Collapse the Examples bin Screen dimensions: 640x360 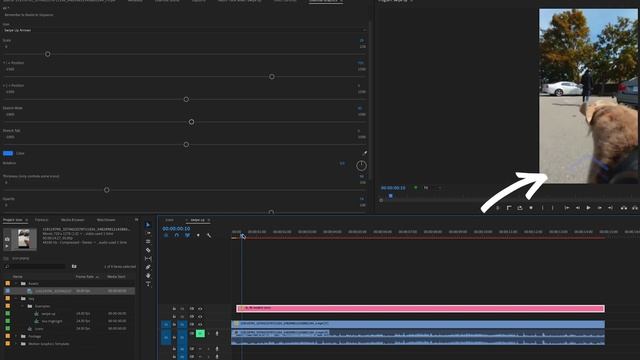[x=23, y=306]
